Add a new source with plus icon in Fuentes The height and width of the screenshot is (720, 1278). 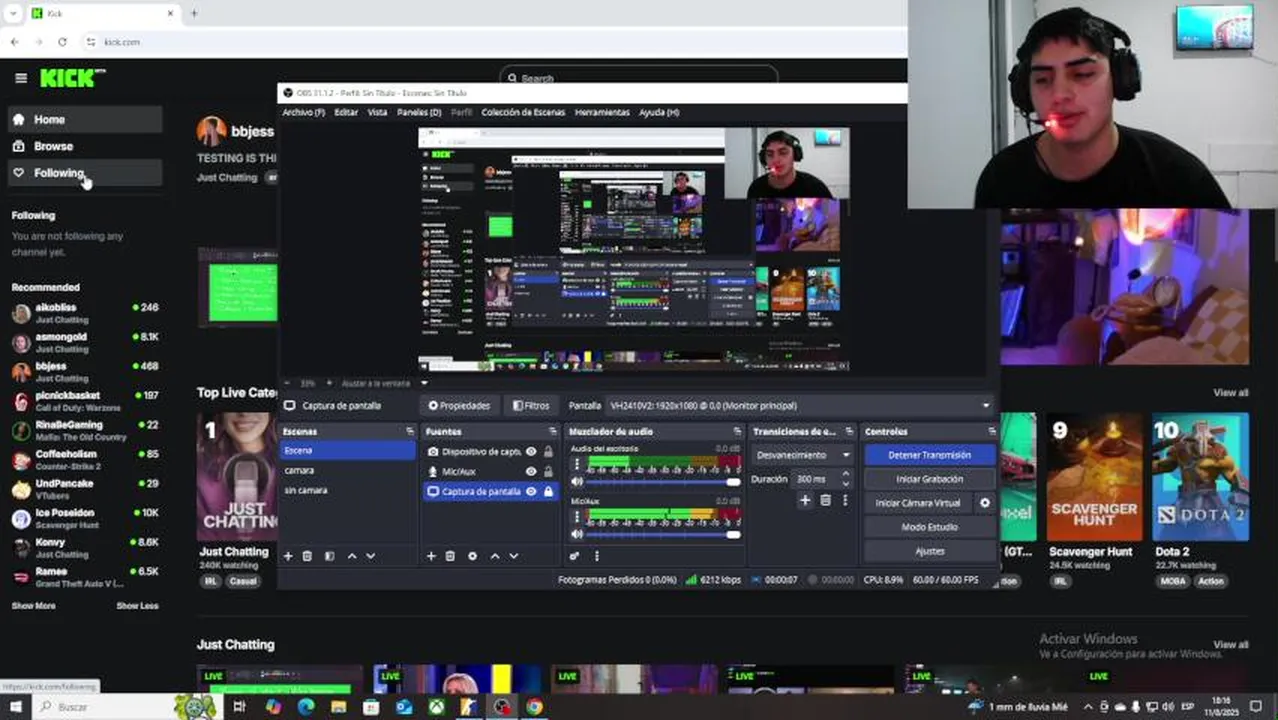point(431,556)
